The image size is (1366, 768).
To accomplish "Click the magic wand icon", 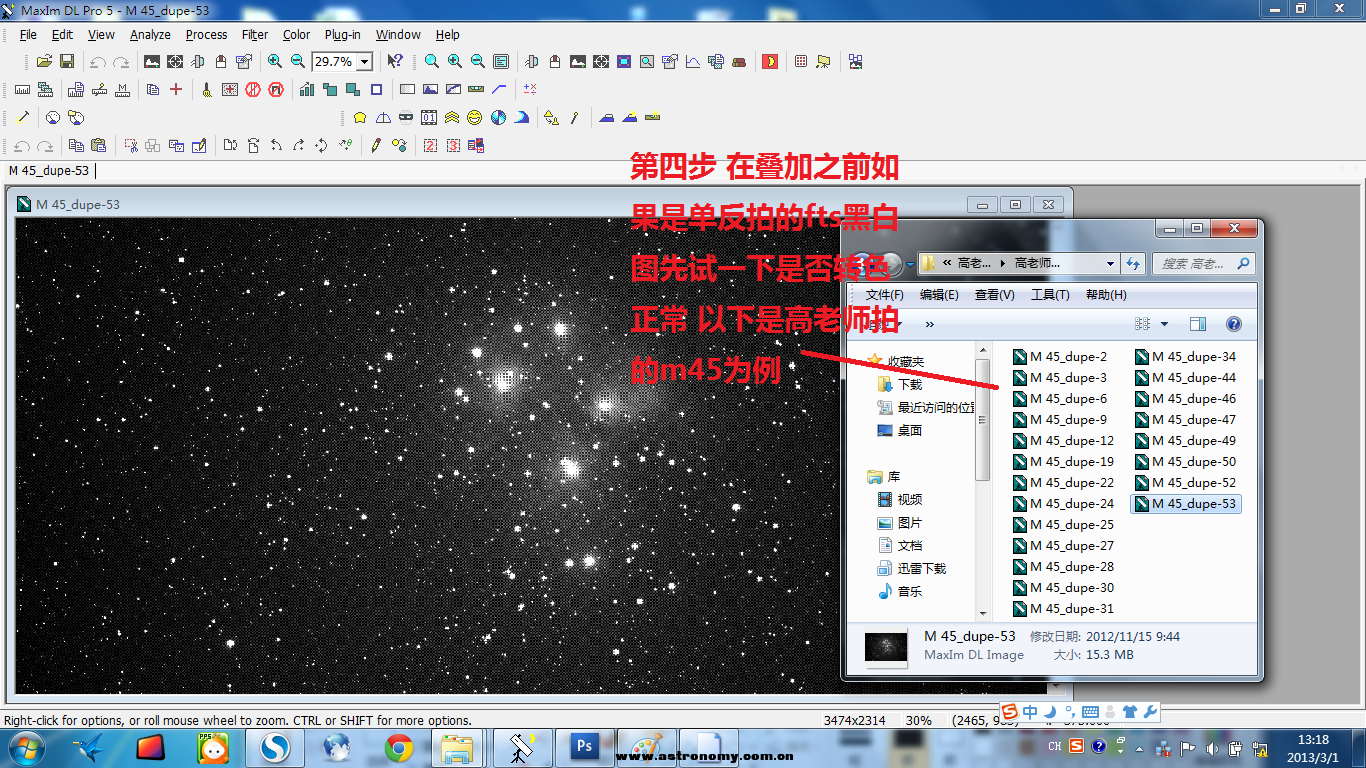I will click(x=23, y=117).
